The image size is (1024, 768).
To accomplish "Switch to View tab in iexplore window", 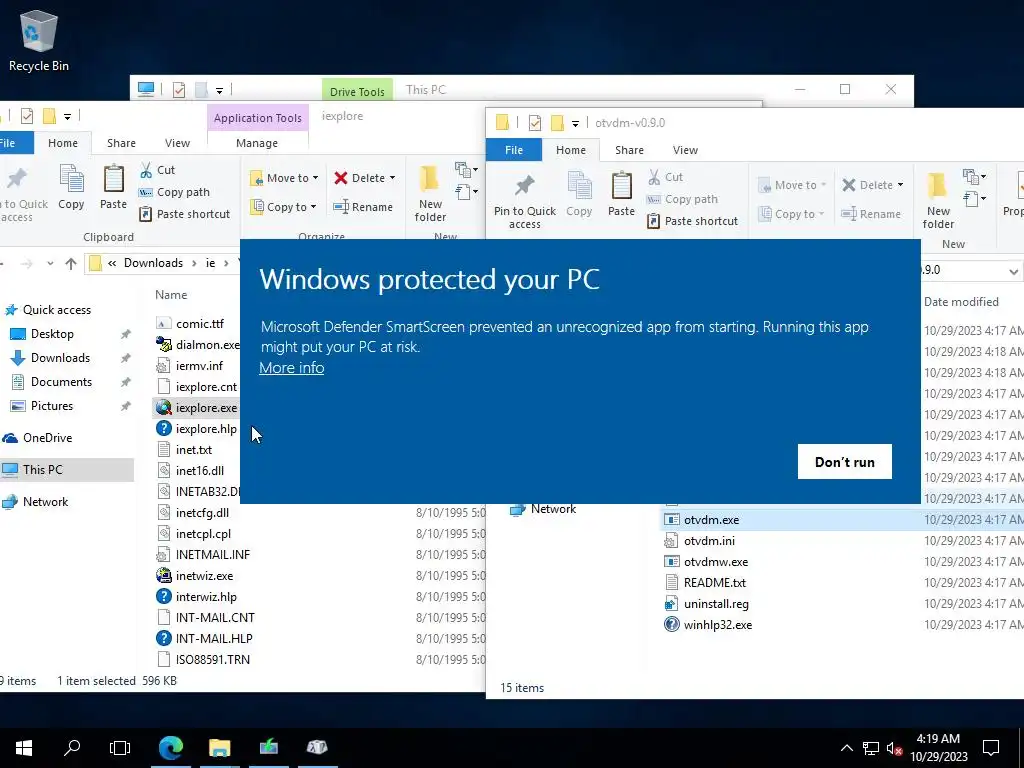I will pos(177,143).
